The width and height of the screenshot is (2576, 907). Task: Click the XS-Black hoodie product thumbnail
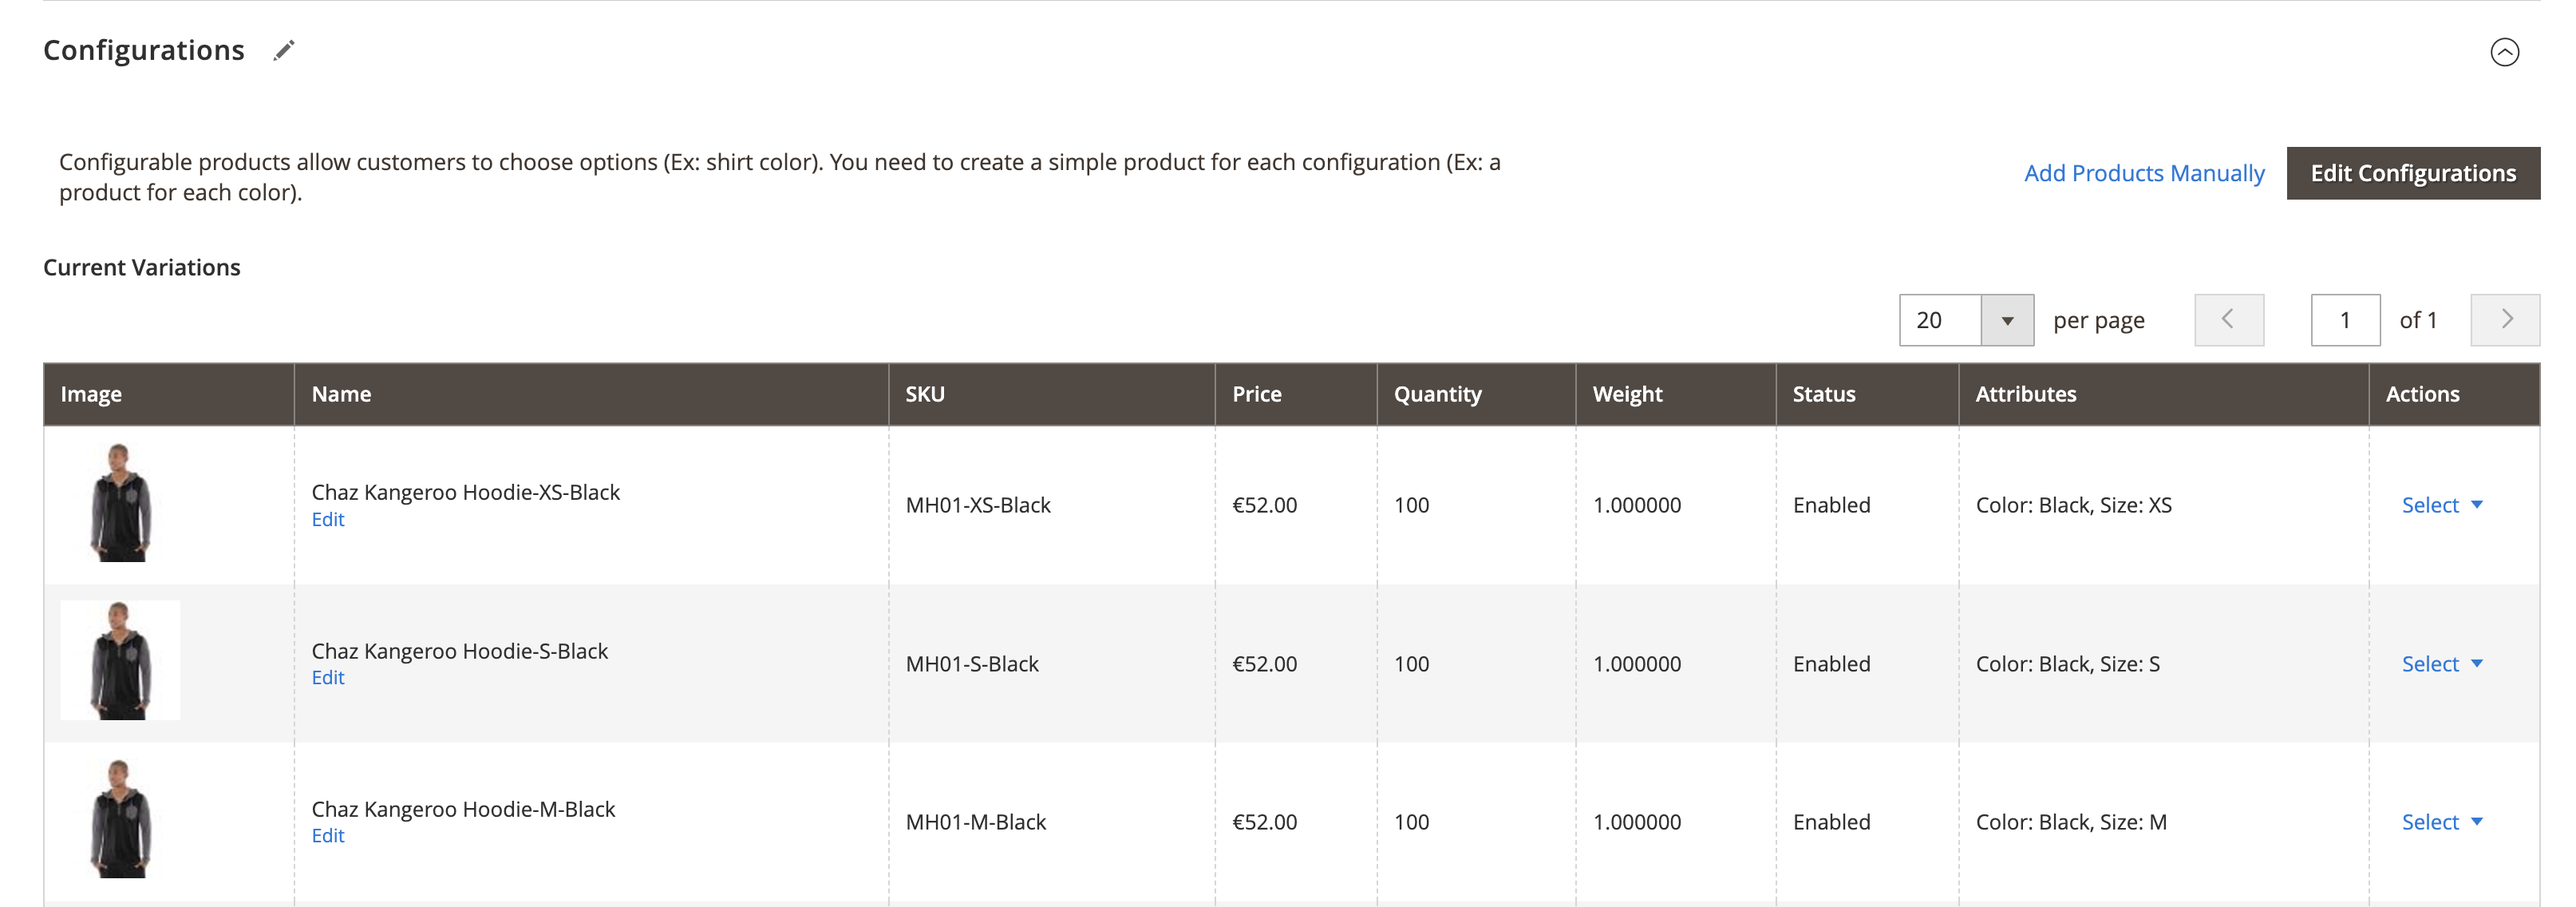pos(121,502)
